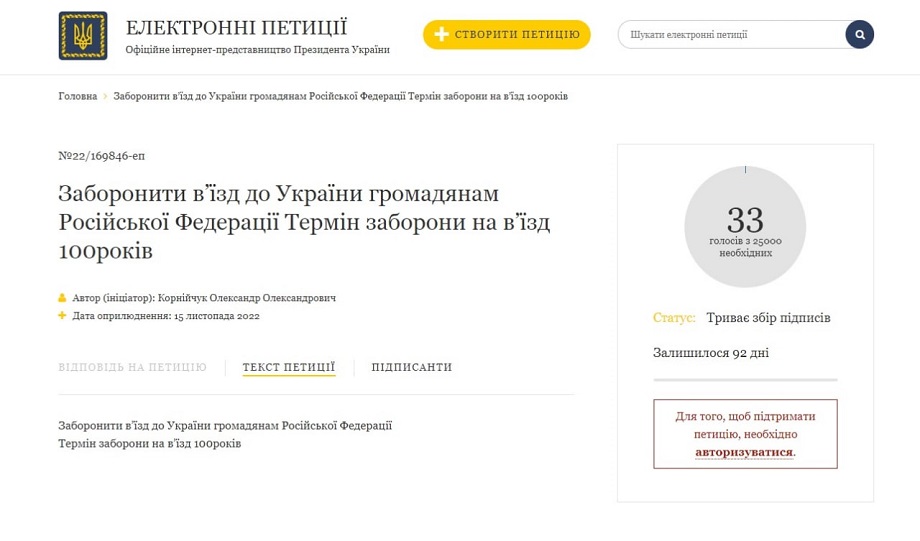
Task: Open the Підписанти tab
Action: click(x=412, y=367)
